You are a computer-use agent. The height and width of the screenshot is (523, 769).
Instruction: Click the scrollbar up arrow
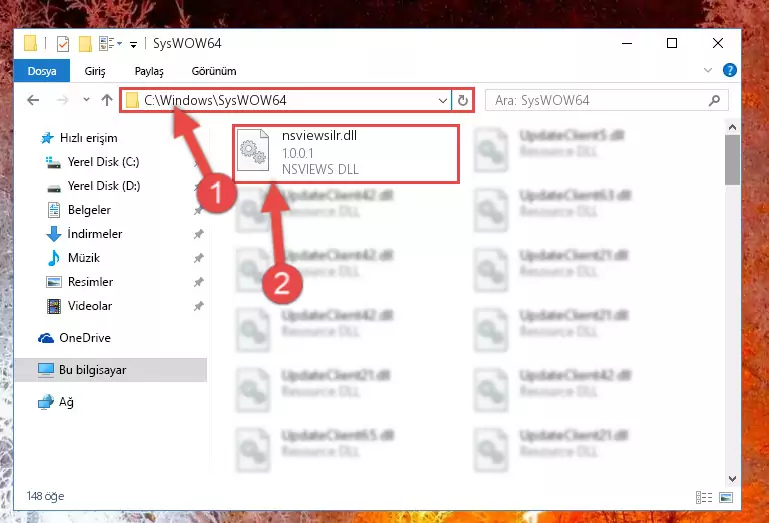tap(732, 128)
